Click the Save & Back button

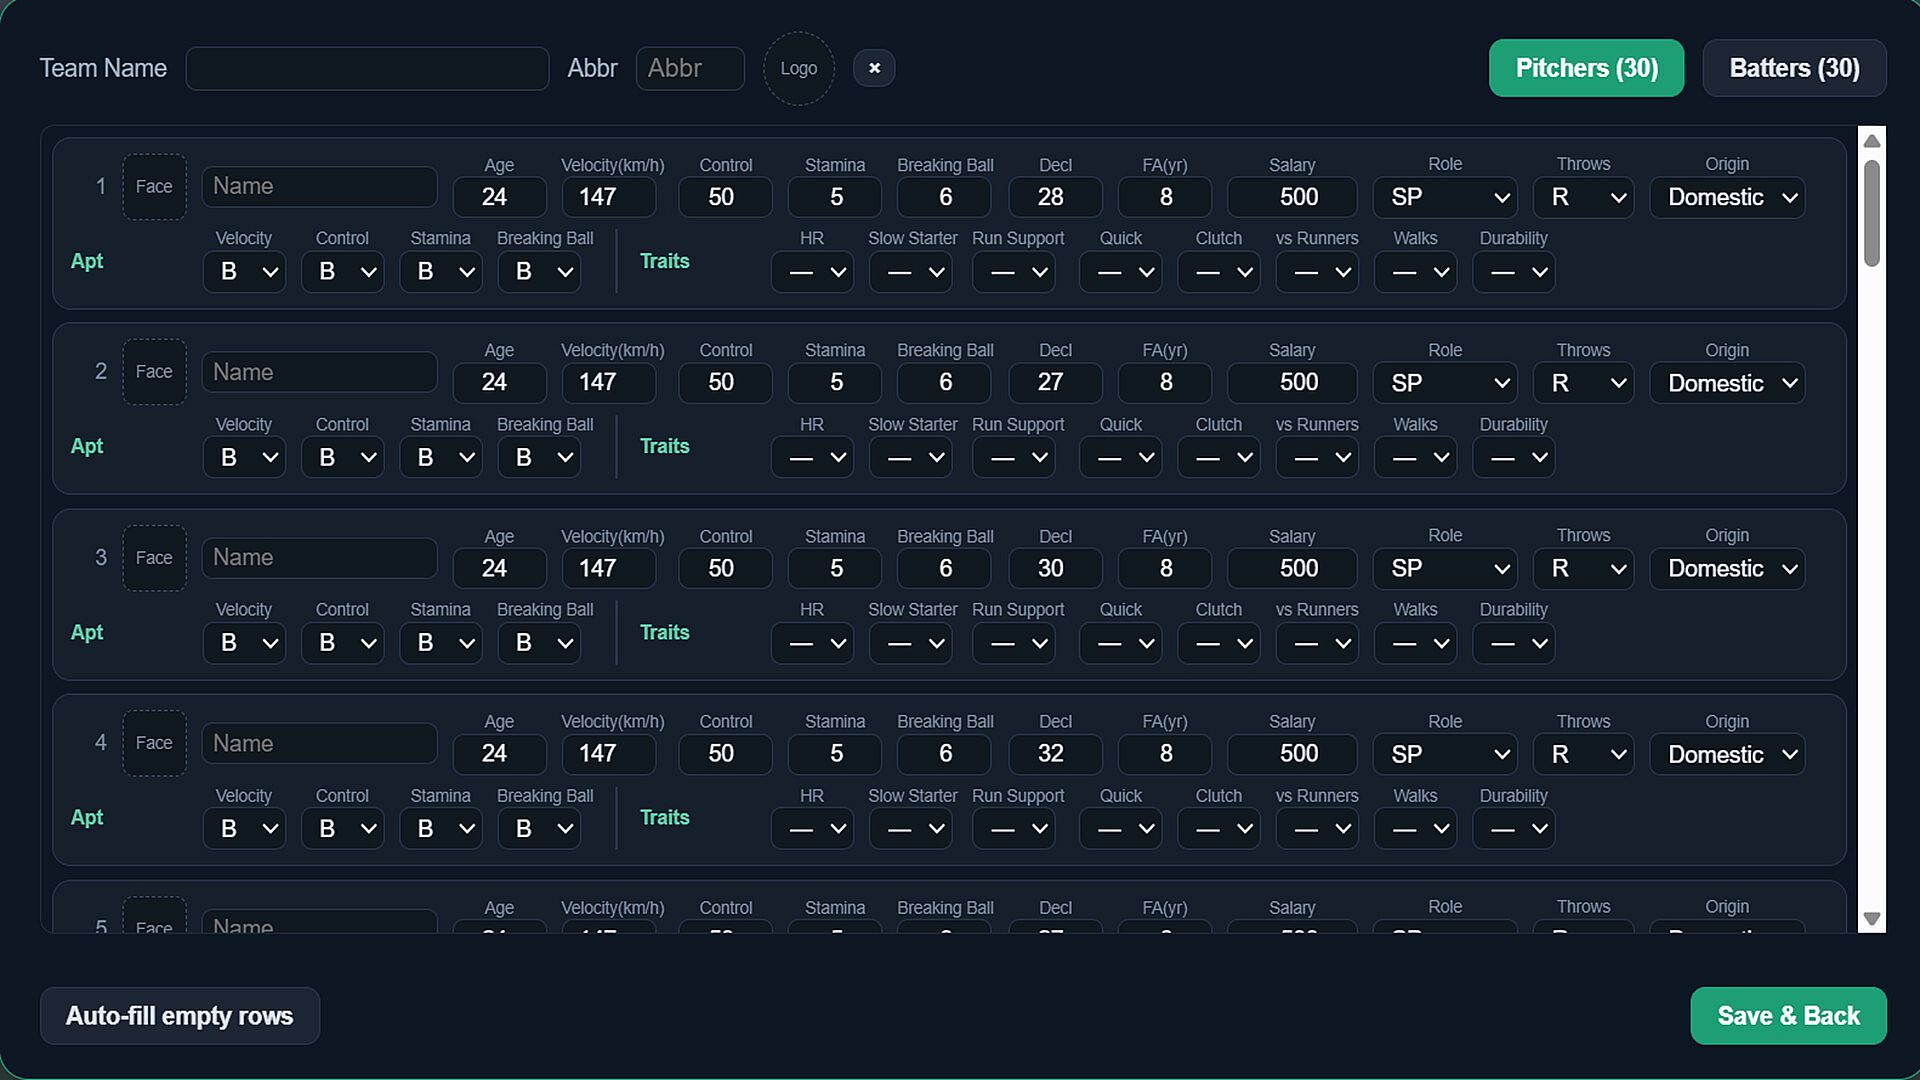tap(1788, 1016)
